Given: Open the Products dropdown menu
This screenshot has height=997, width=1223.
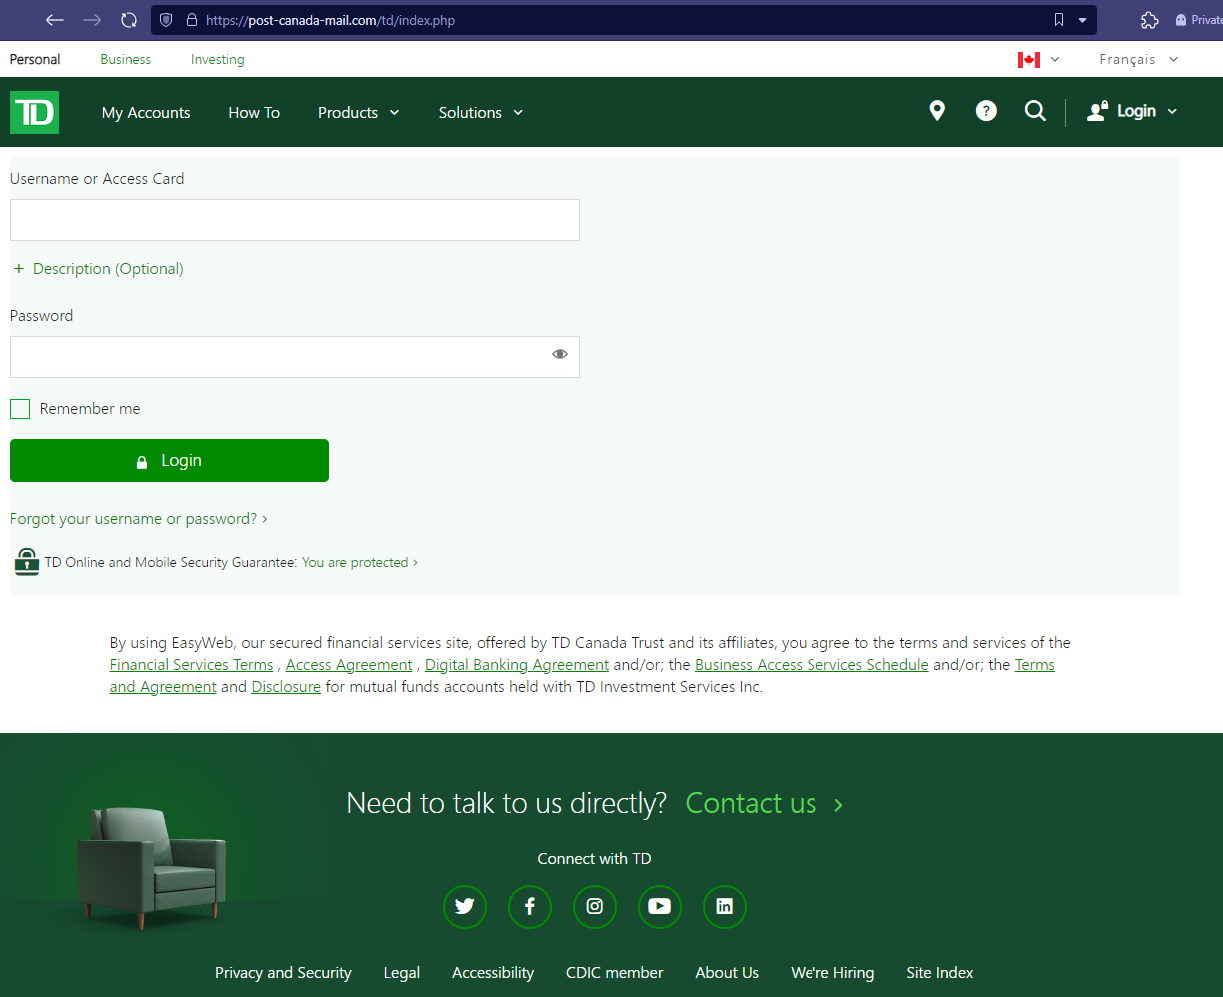Looking at the screenshot, I should point(358,113).
